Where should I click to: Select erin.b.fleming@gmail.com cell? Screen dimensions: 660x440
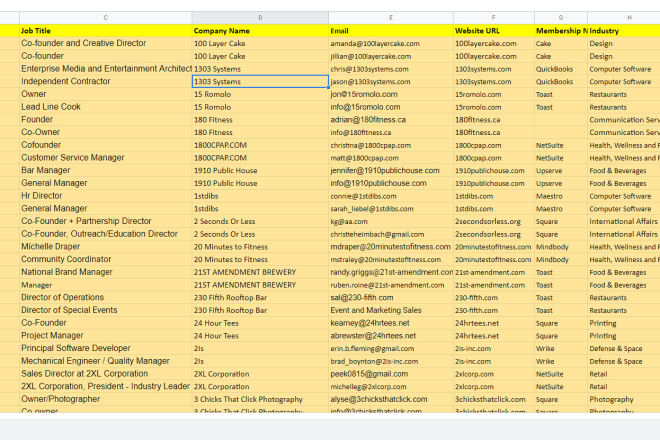click(391, 348)
